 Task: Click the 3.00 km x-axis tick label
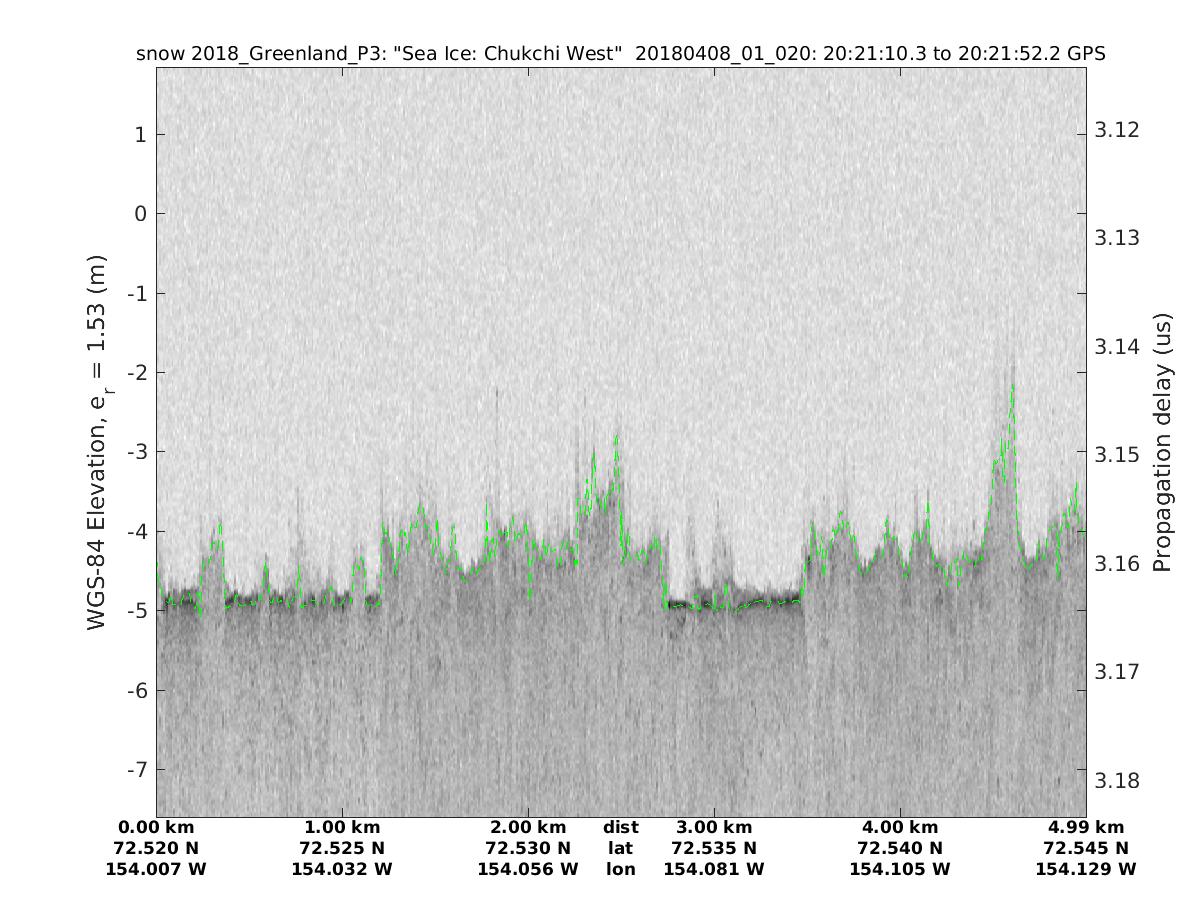(714, 827)
